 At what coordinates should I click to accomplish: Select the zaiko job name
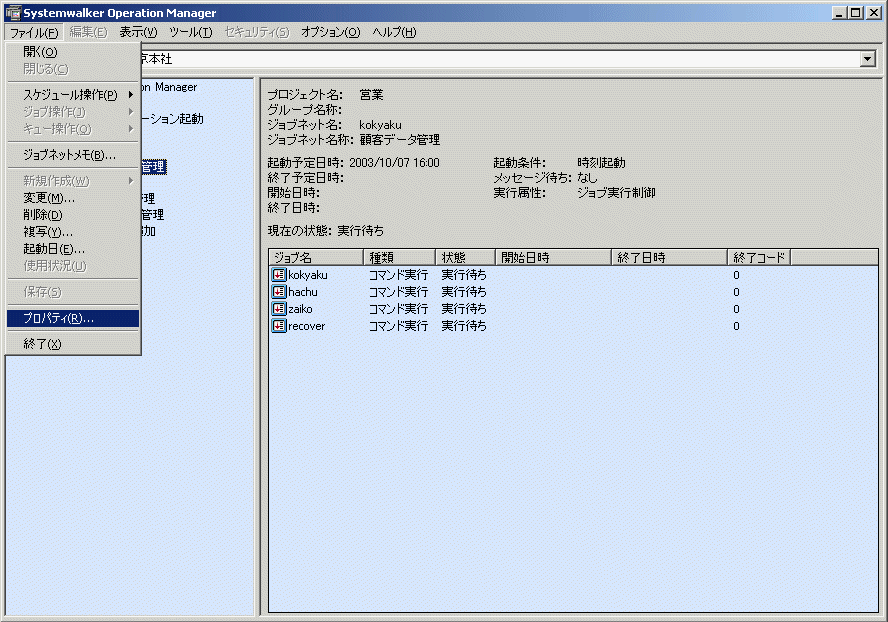click(300, 309)
